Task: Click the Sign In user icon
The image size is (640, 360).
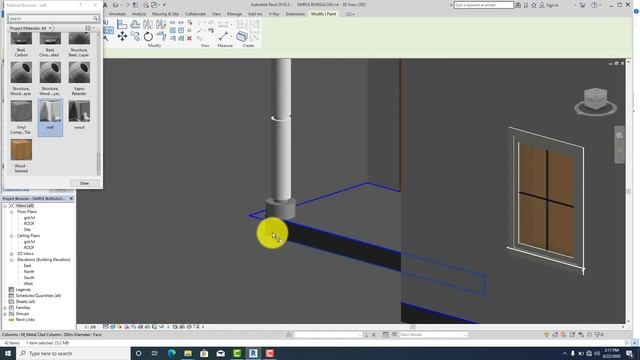Action: coord(542,5)
